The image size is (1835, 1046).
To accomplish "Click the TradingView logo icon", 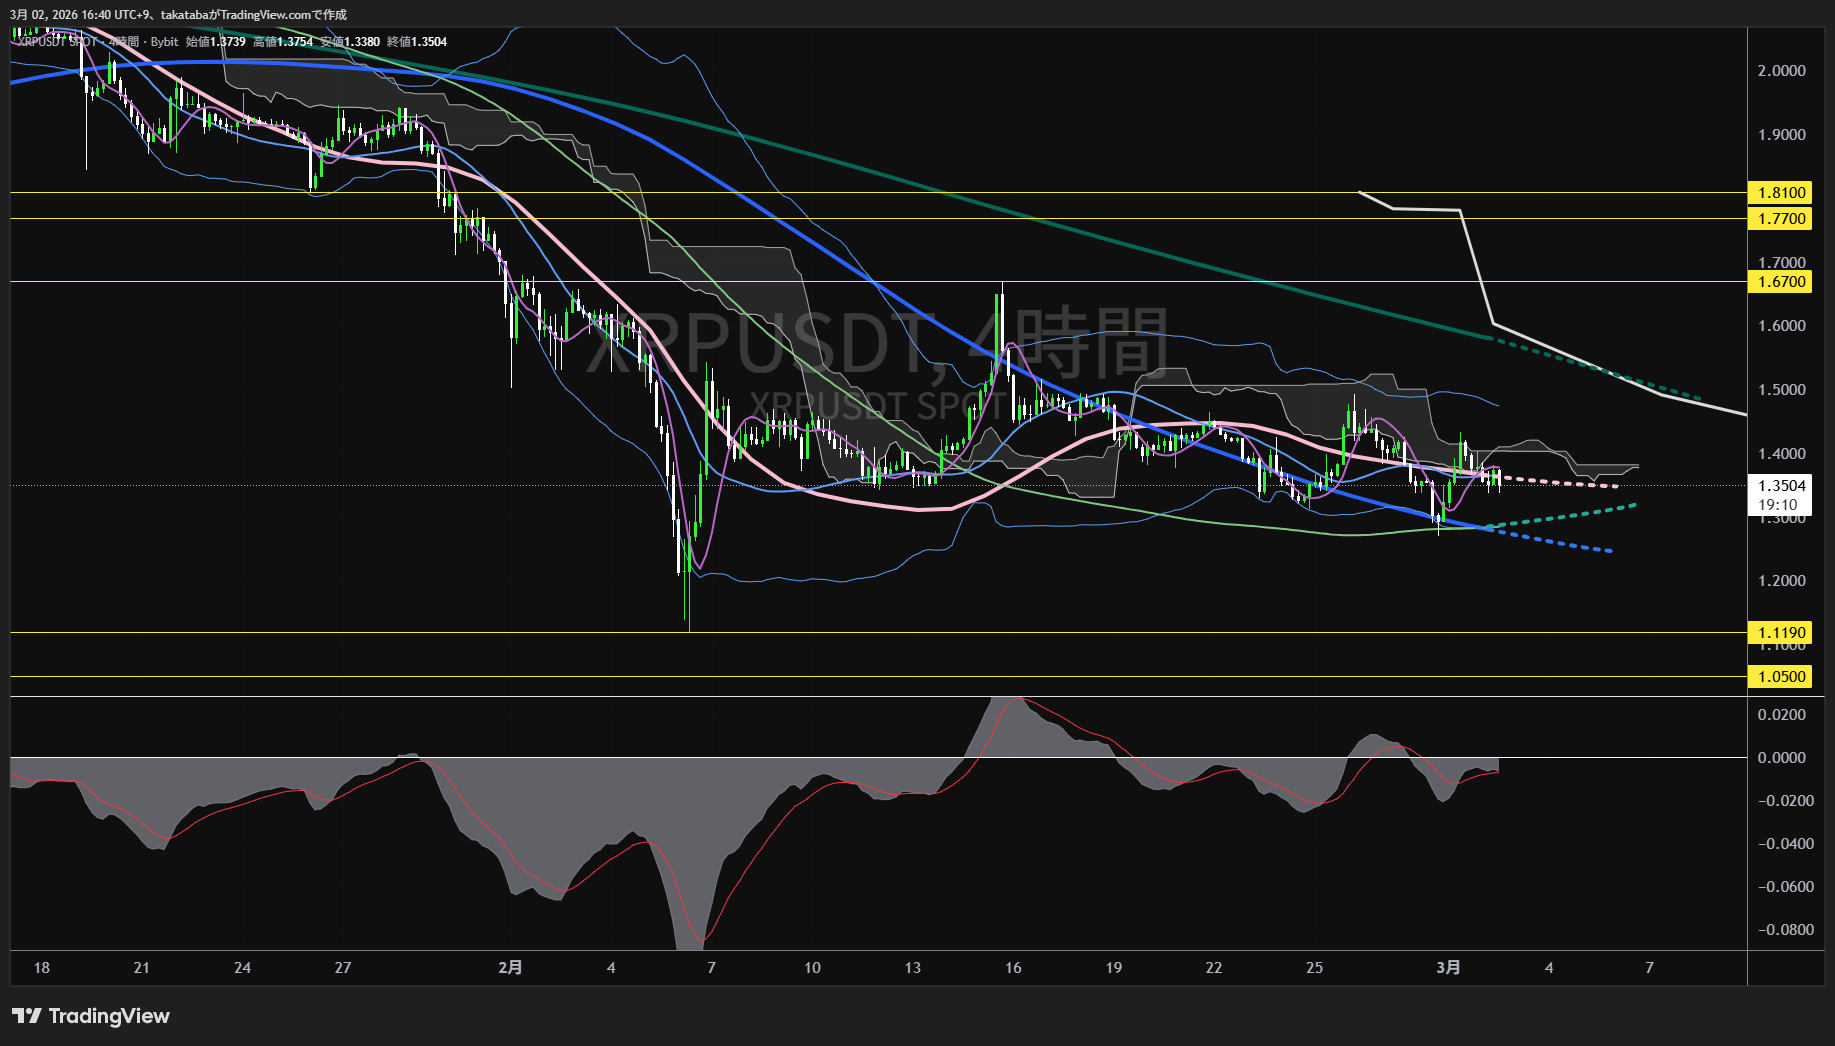I will pos(27,1016).
